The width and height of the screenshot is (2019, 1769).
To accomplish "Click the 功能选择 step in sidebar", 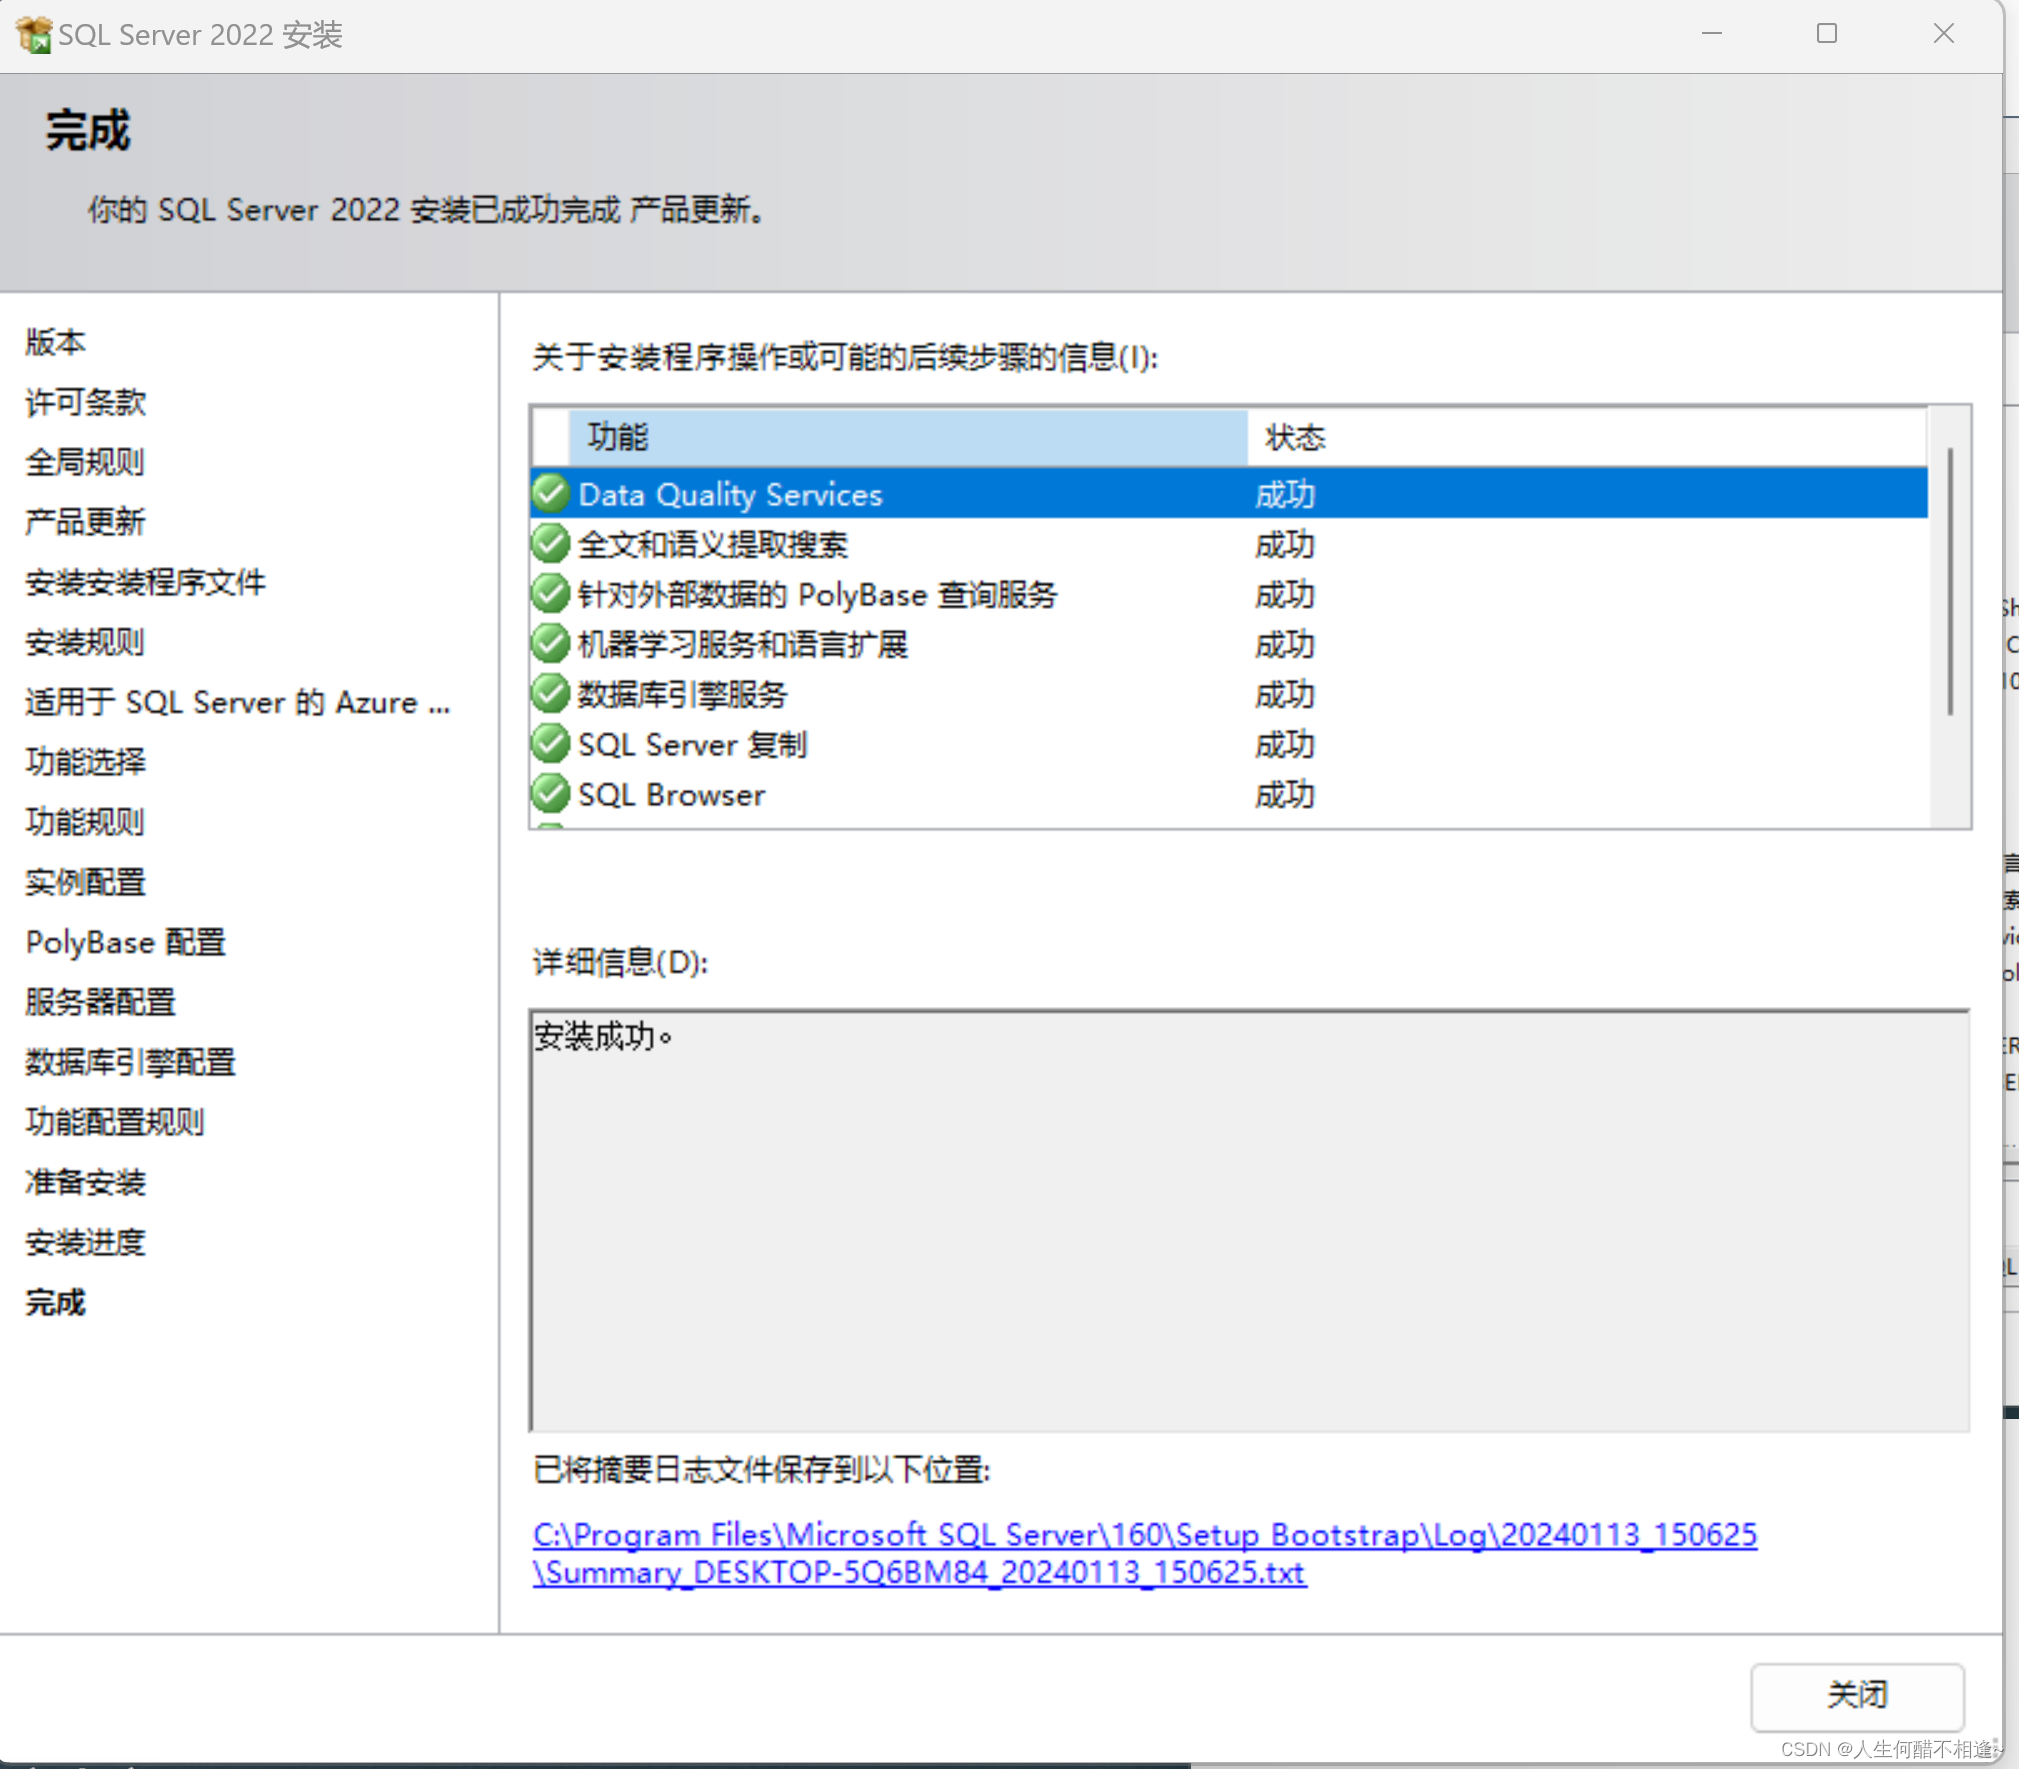I will point(86,761).
